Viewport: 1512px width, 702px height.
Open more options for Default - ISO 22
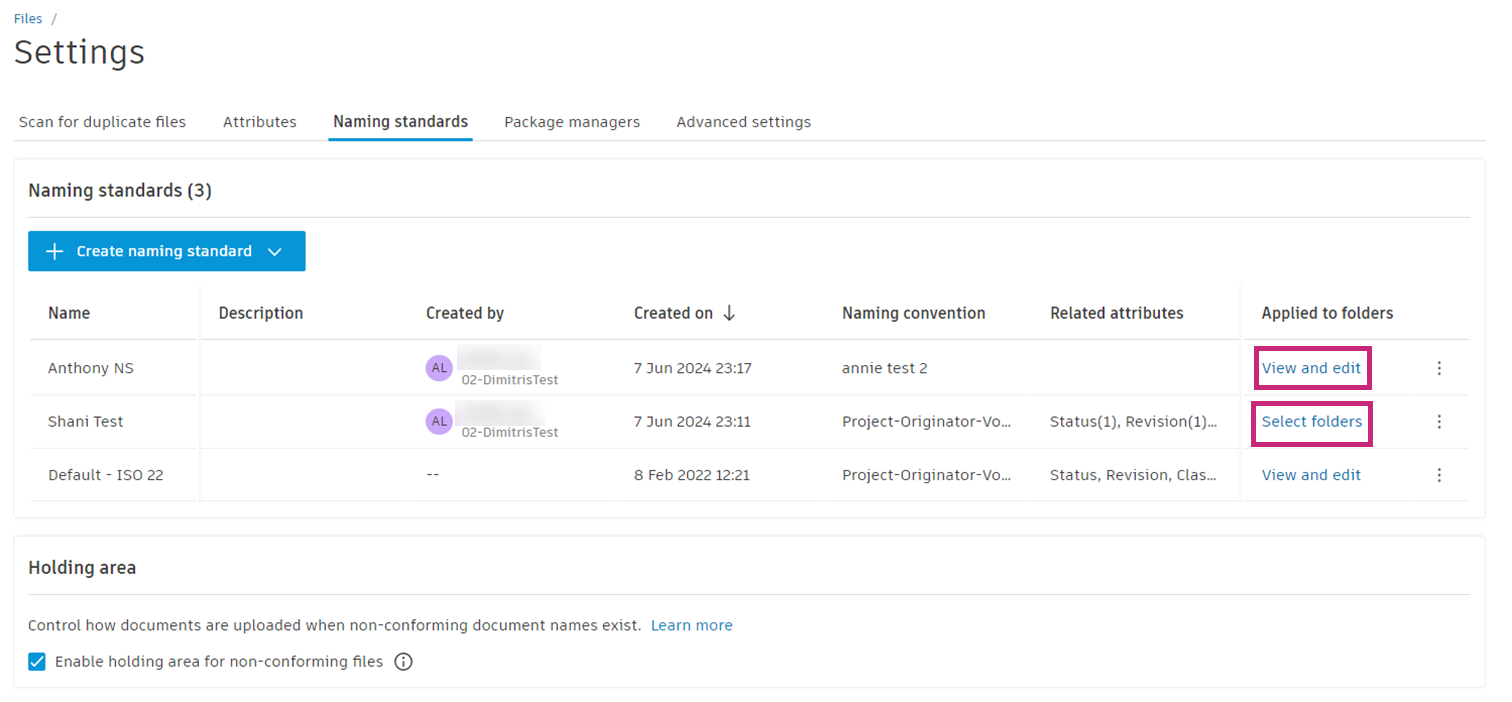1439,475
